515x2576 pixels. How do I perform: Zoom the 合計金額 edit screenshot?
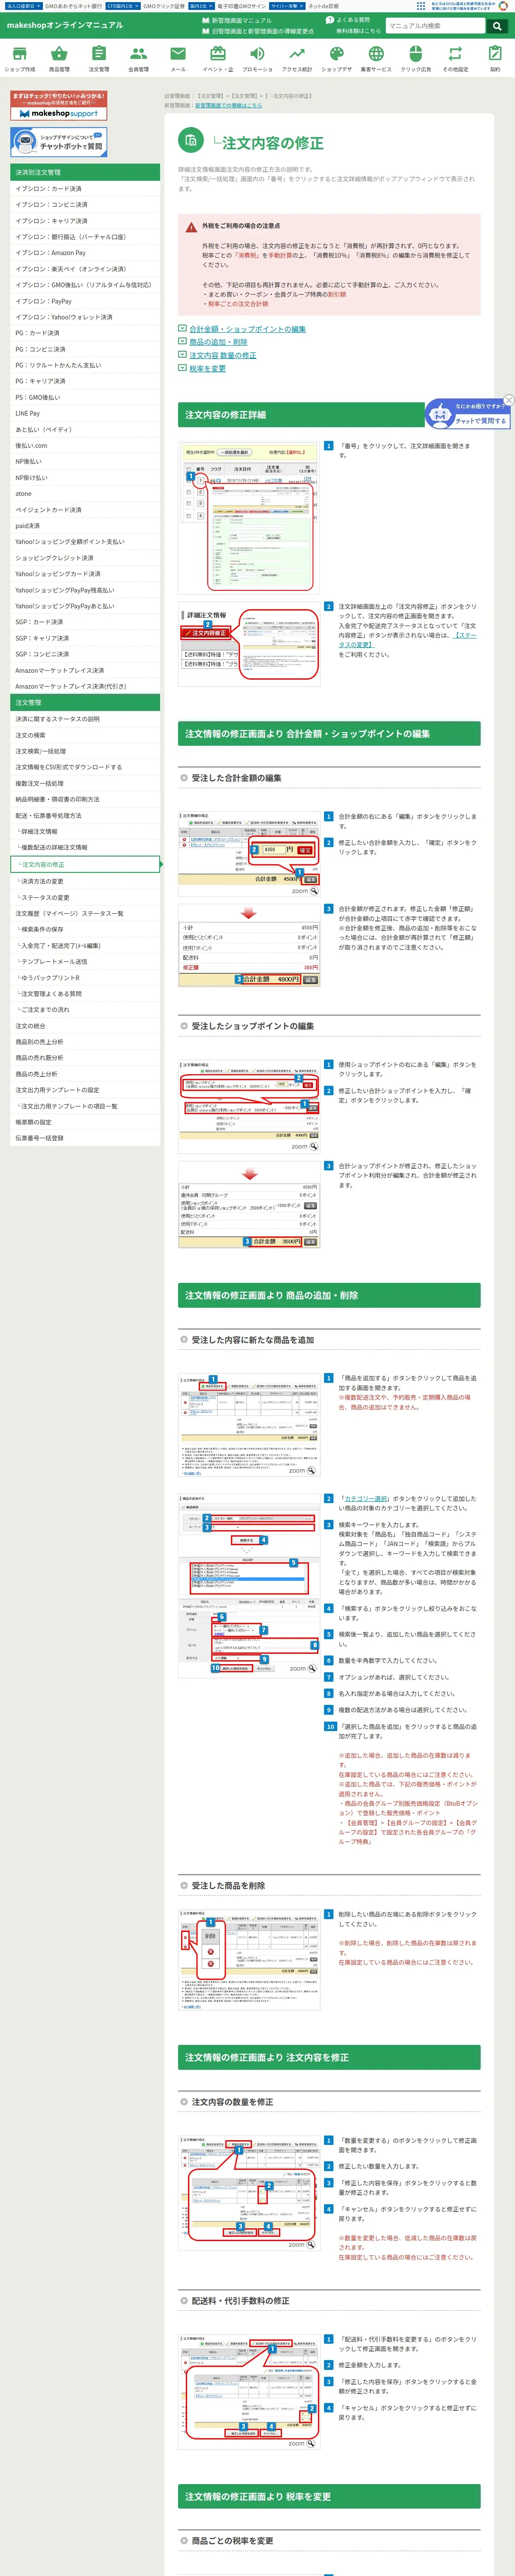tap(305, 890)
